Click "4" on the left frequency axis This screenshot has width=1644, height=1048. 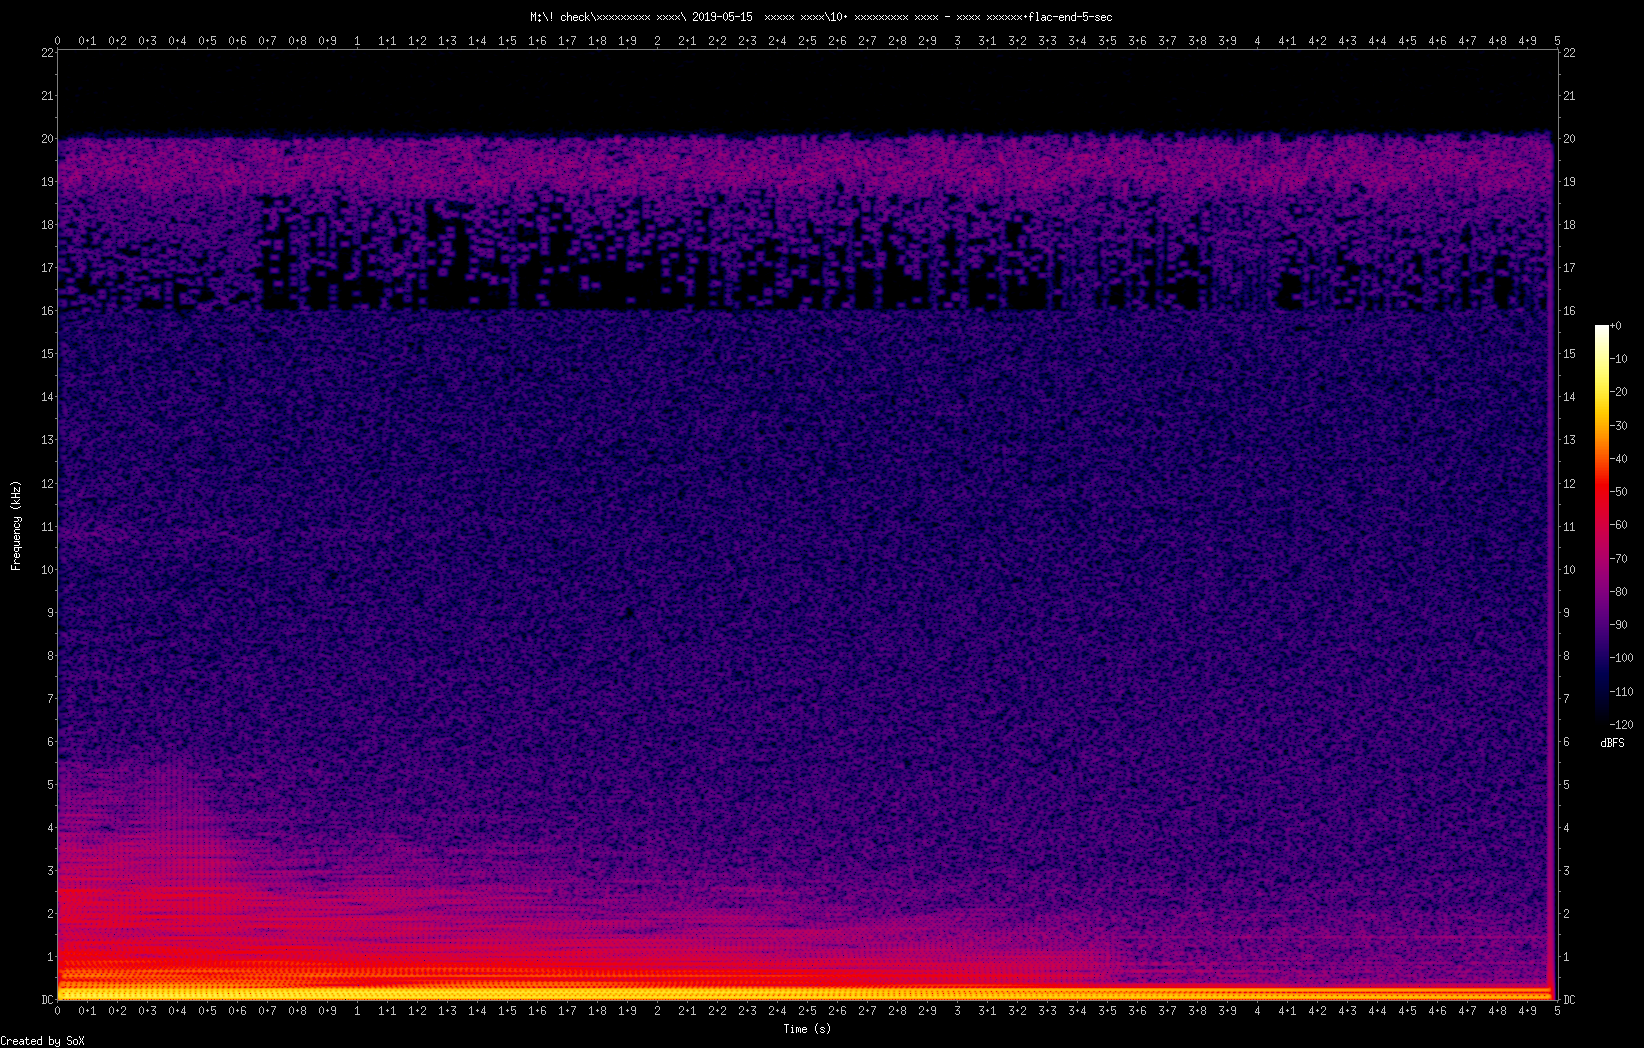(51, 828)
